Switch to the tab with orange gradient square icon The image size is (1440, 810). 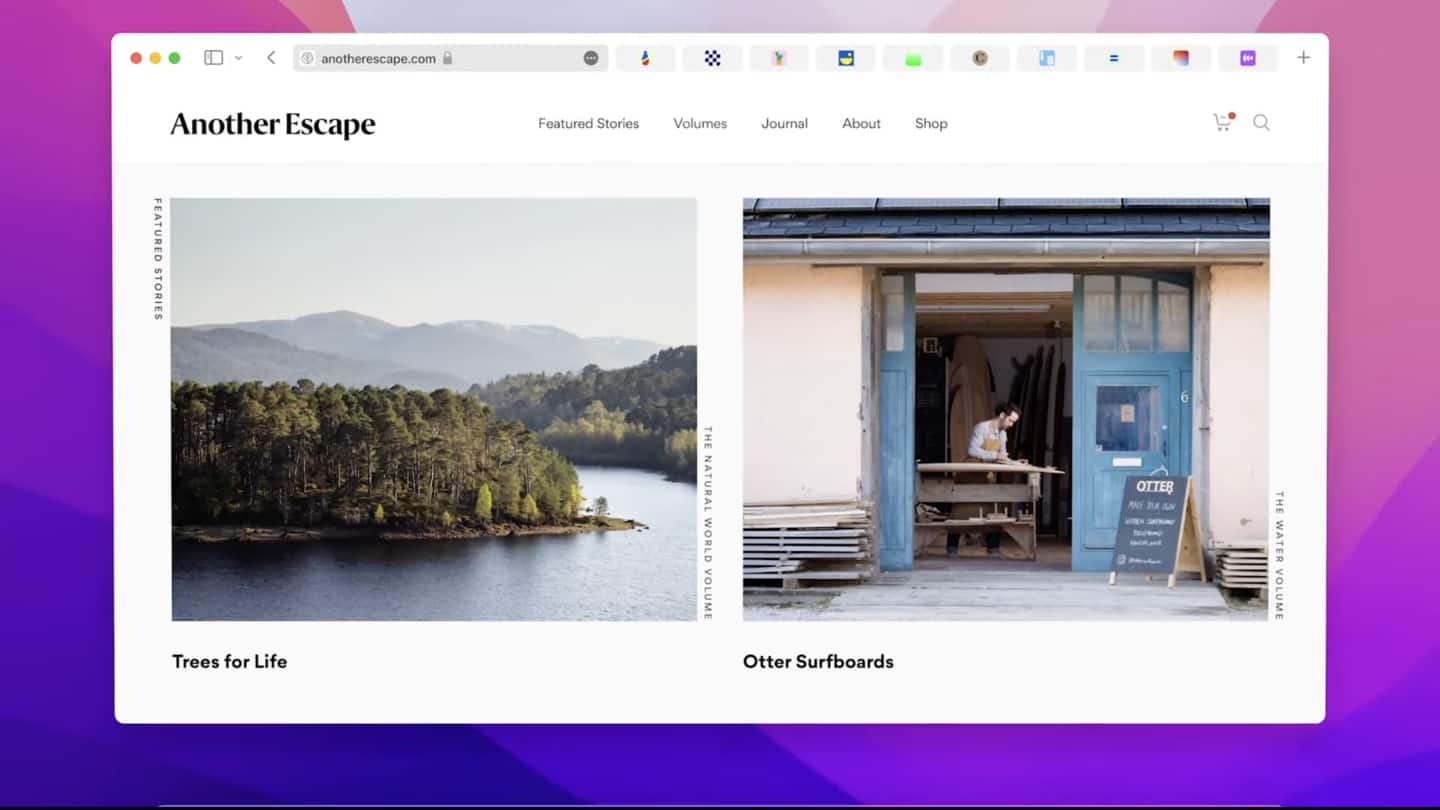point(1181,58)
